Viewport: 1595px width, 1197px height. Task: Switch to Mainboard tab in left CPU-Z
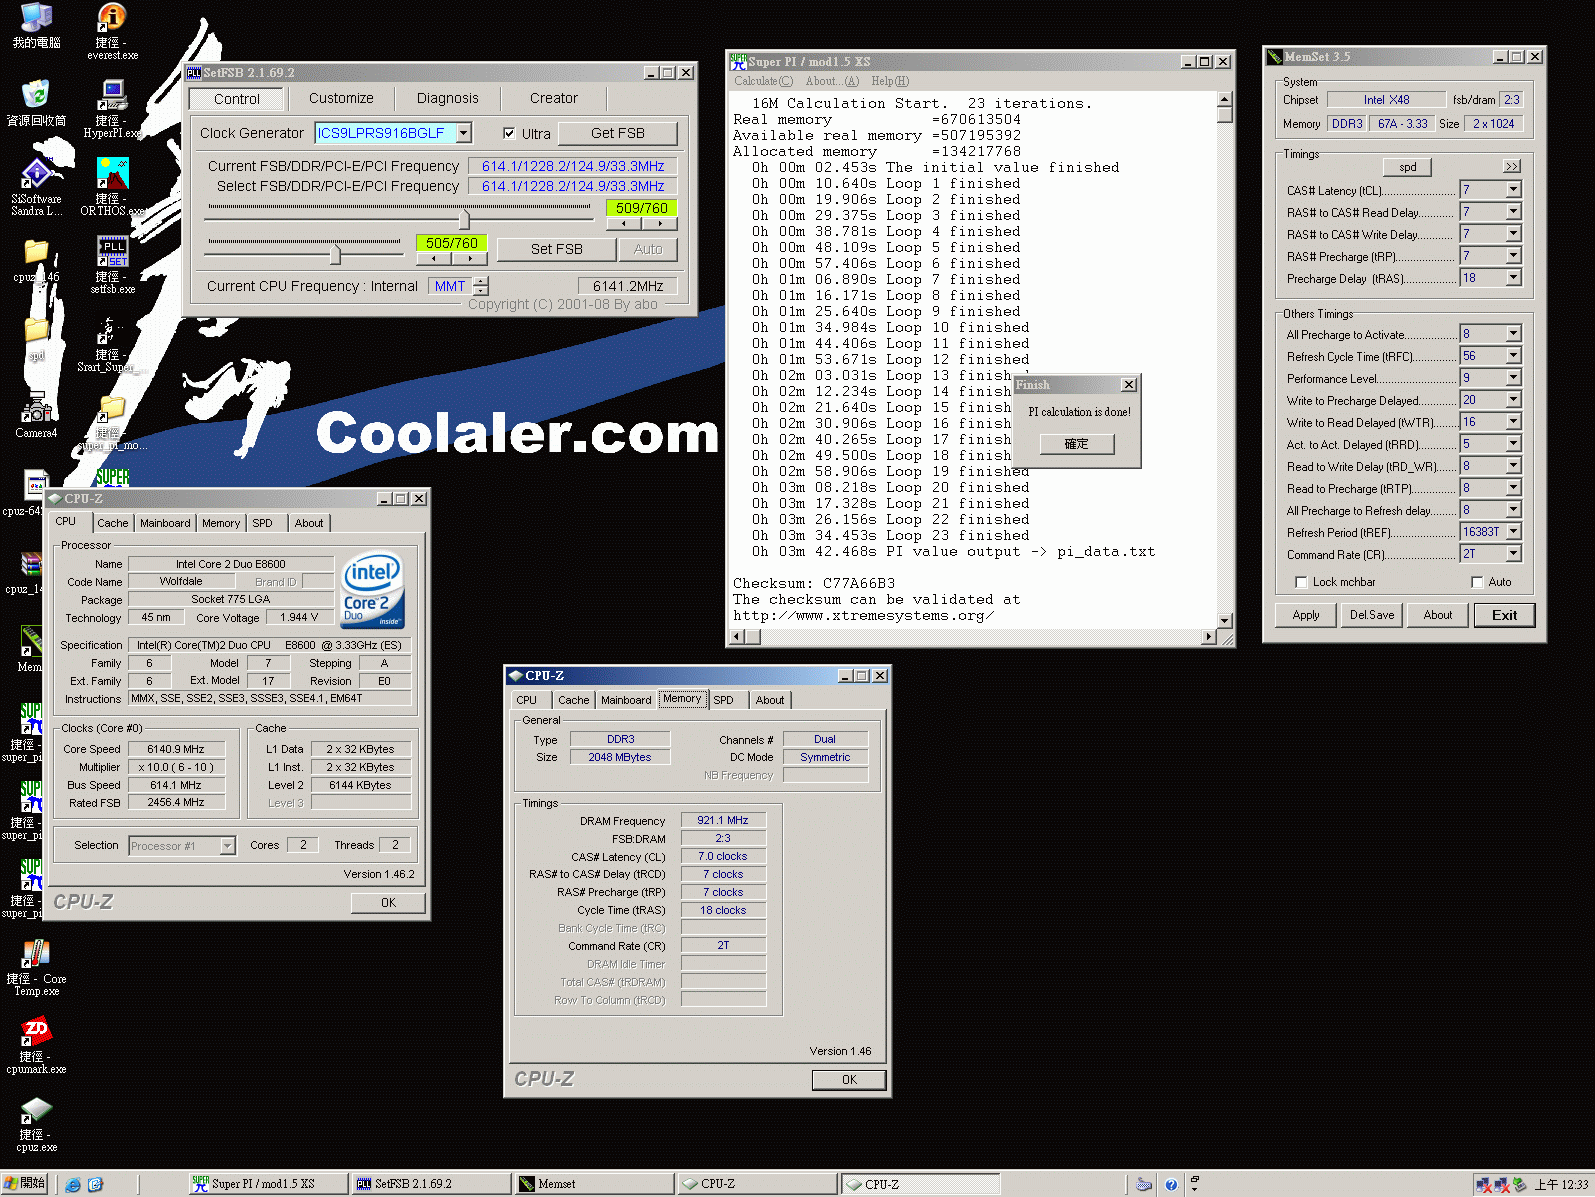(x=165, y=523)
